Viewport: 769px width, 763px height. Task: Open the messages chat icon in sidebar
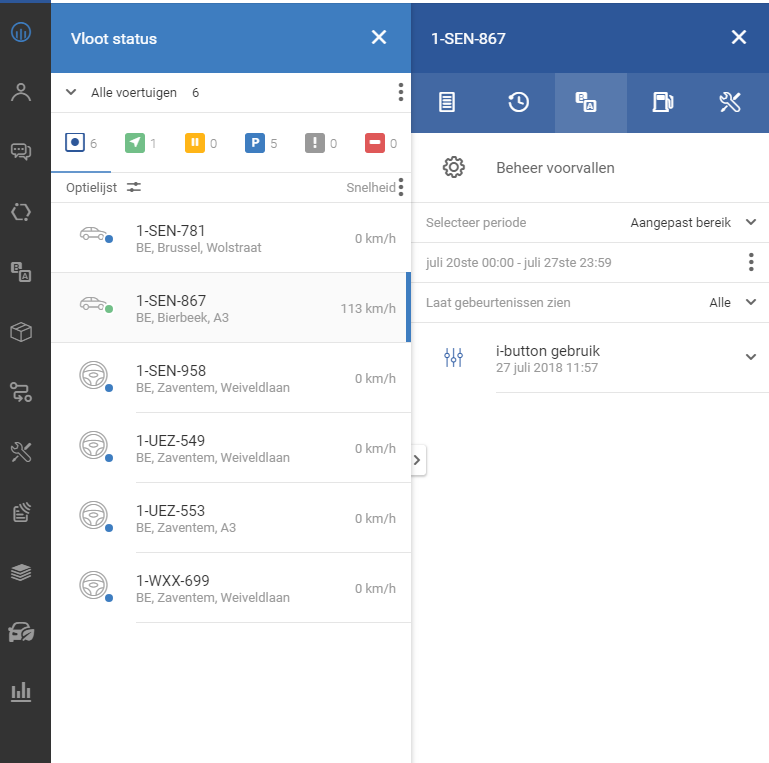tap(21, 152)
